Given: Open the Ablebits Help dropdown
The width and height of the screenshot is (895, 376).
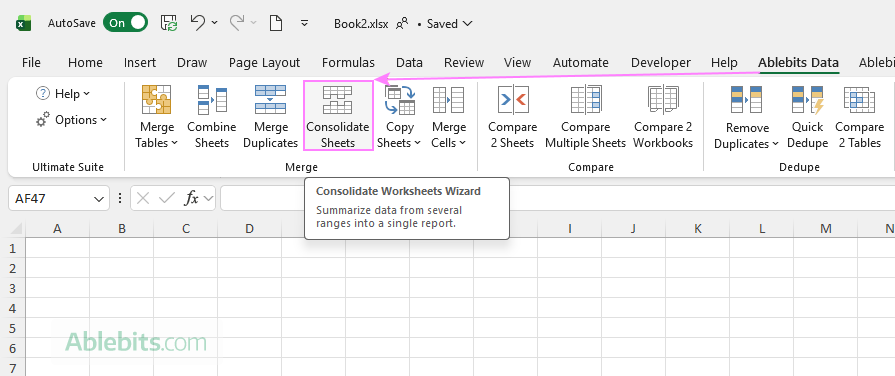Looking at the screenshot, I should tap(63, 94).
